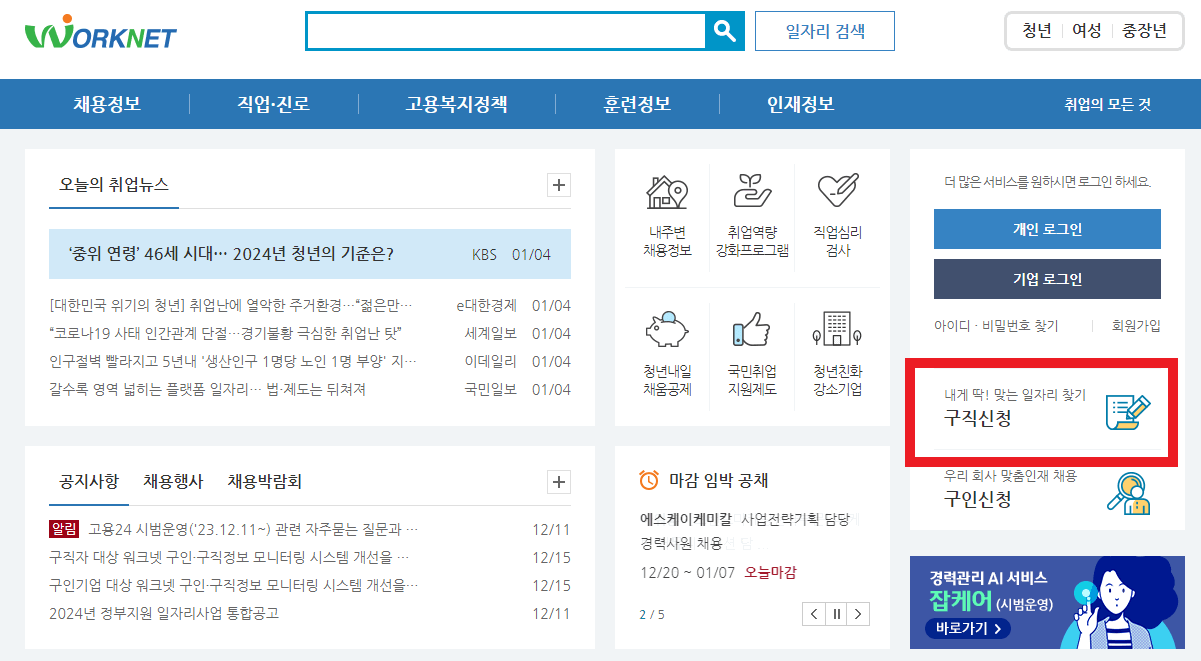
Task: Pause the 마감 임박 공채 carousel autoplay
Action: [835, 613]
